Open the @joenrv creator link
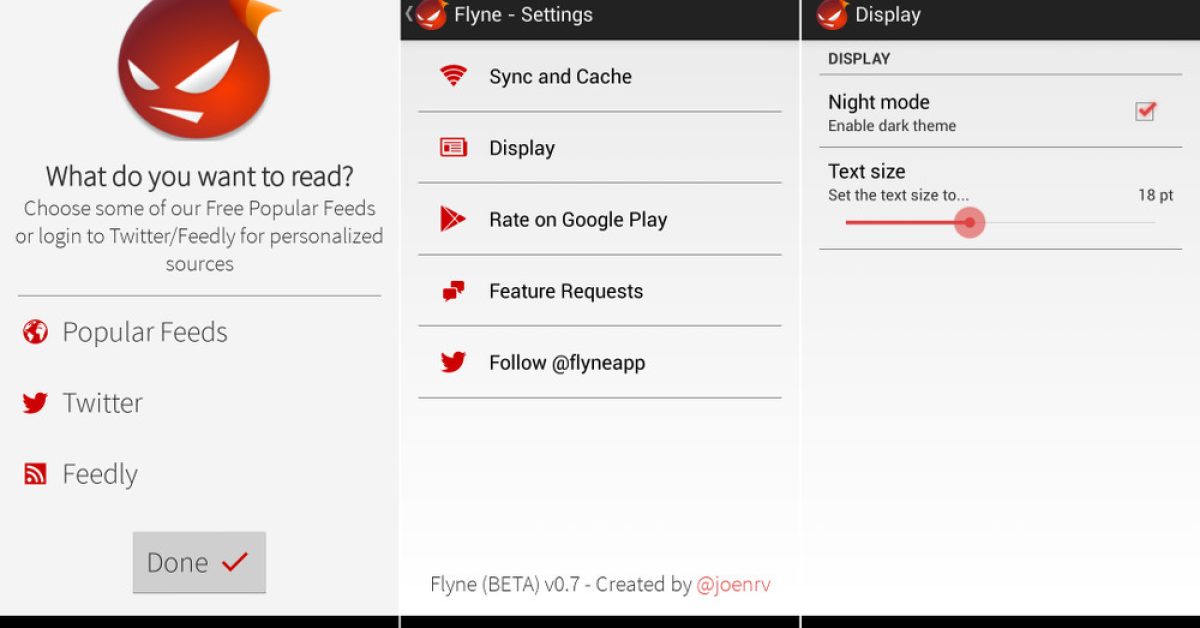 pos(733,584)
